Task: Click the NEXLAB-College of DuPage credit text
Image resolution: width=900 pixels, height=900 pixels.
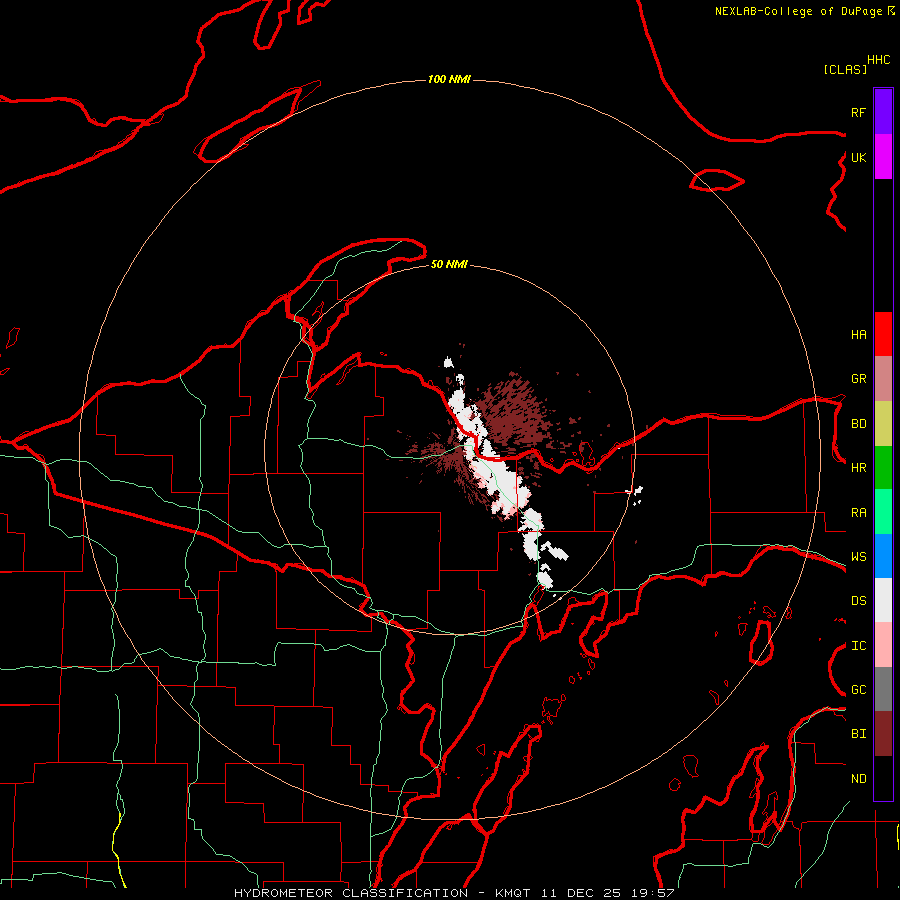Action: point(798,11)
